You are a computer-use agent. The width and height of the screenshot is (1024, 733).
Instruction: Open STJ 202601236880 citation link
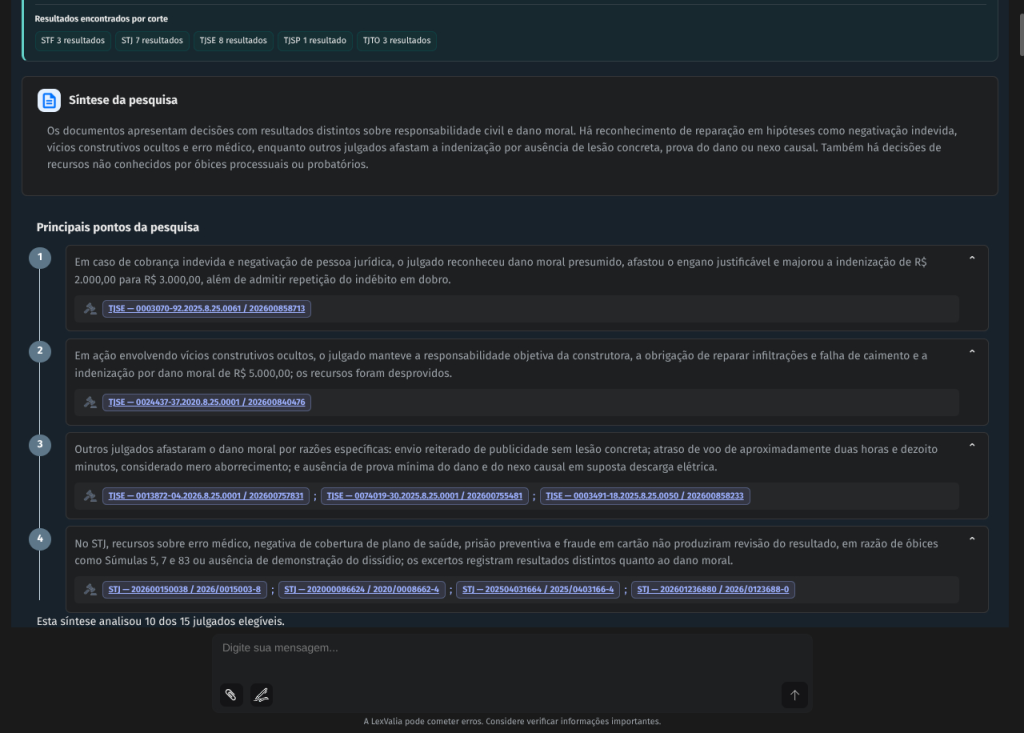point(713,589)
